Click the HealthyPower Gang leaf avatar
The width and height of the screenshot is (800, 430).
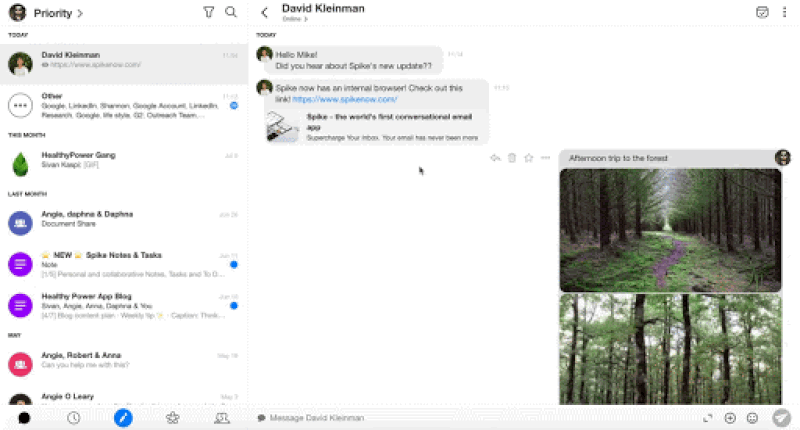(20, 164)
